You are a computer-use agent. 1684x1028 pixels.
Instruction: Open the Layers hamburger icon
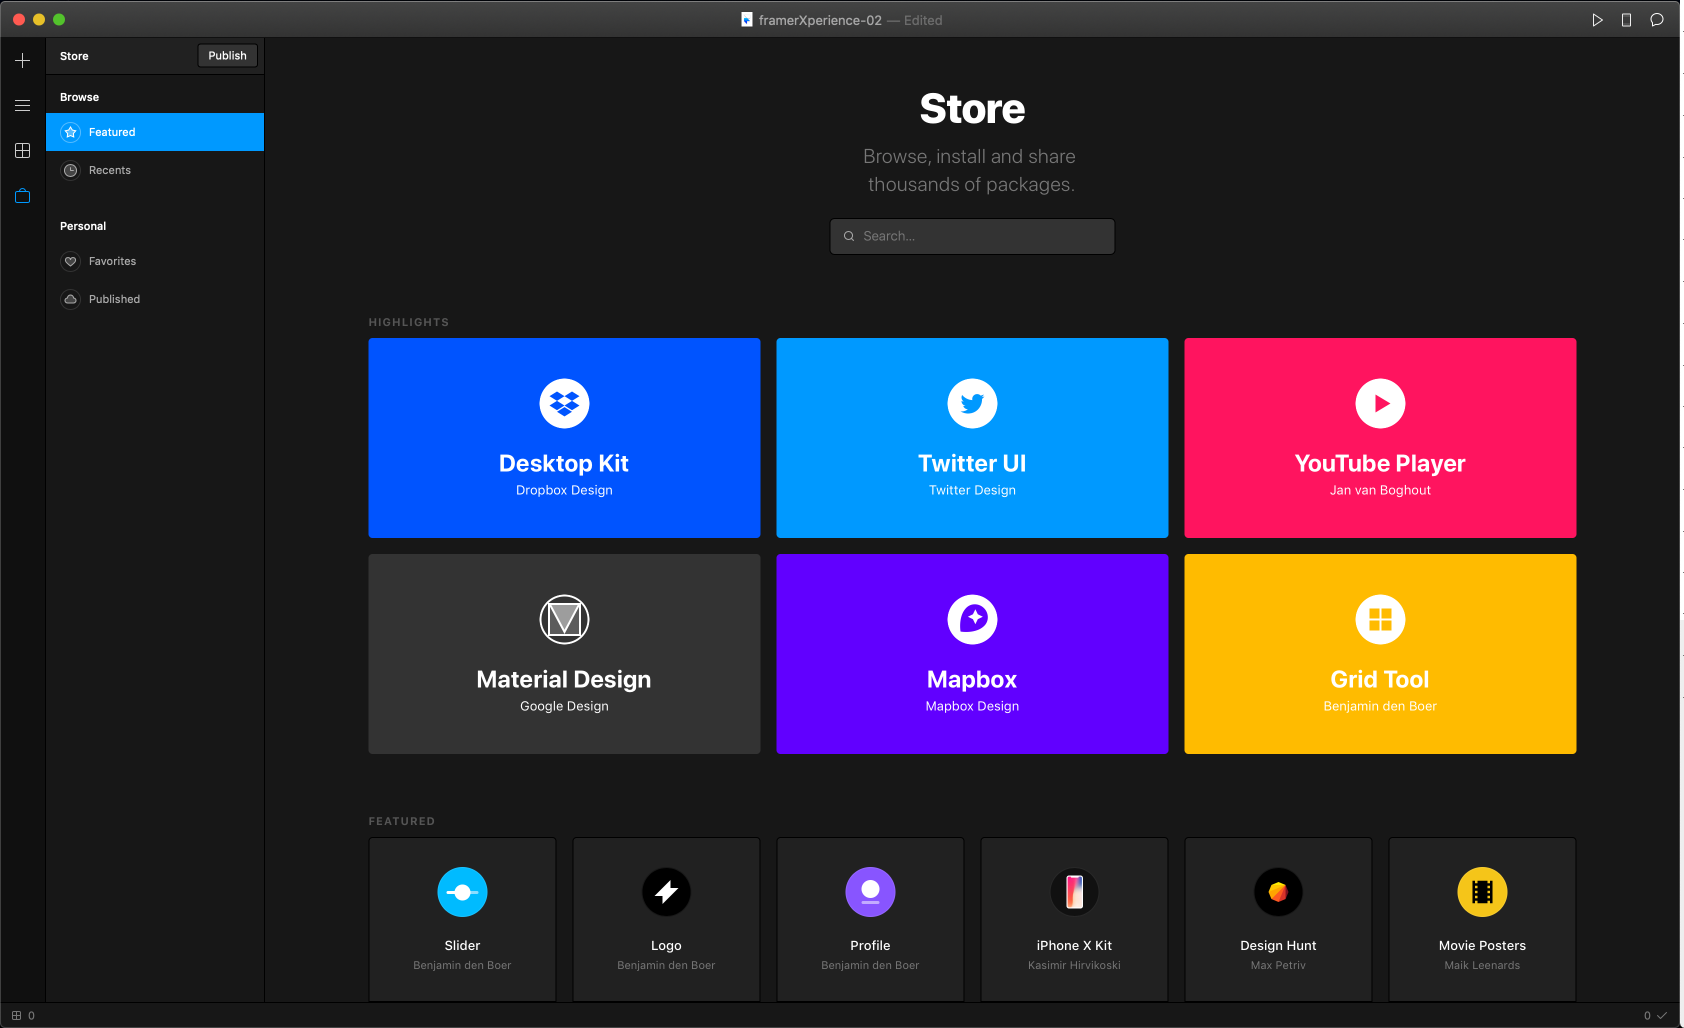22,105
